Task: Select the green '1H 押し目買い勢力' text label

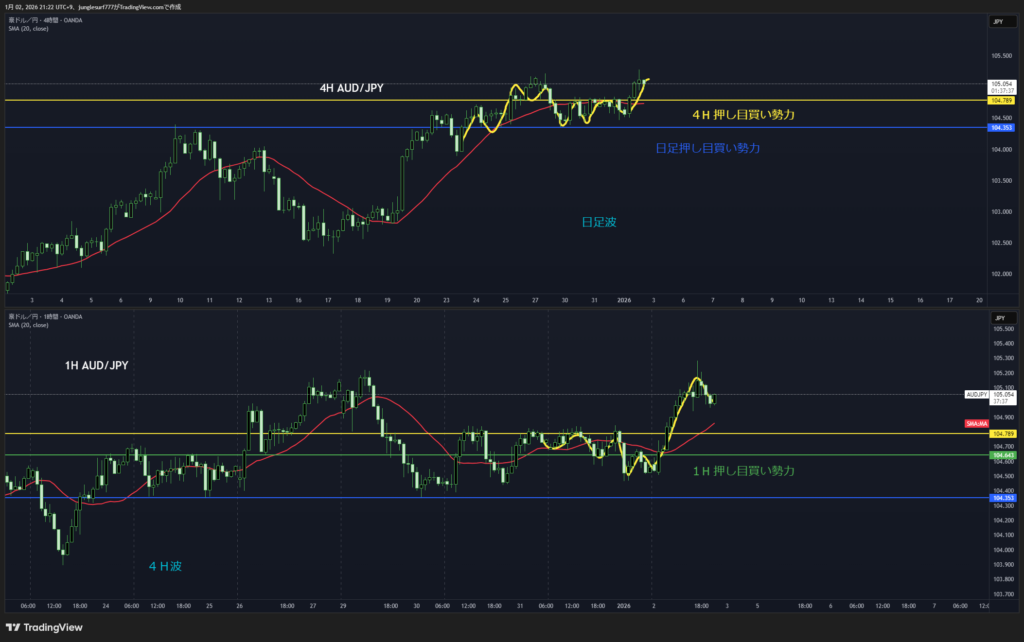Action: [743, 470]
